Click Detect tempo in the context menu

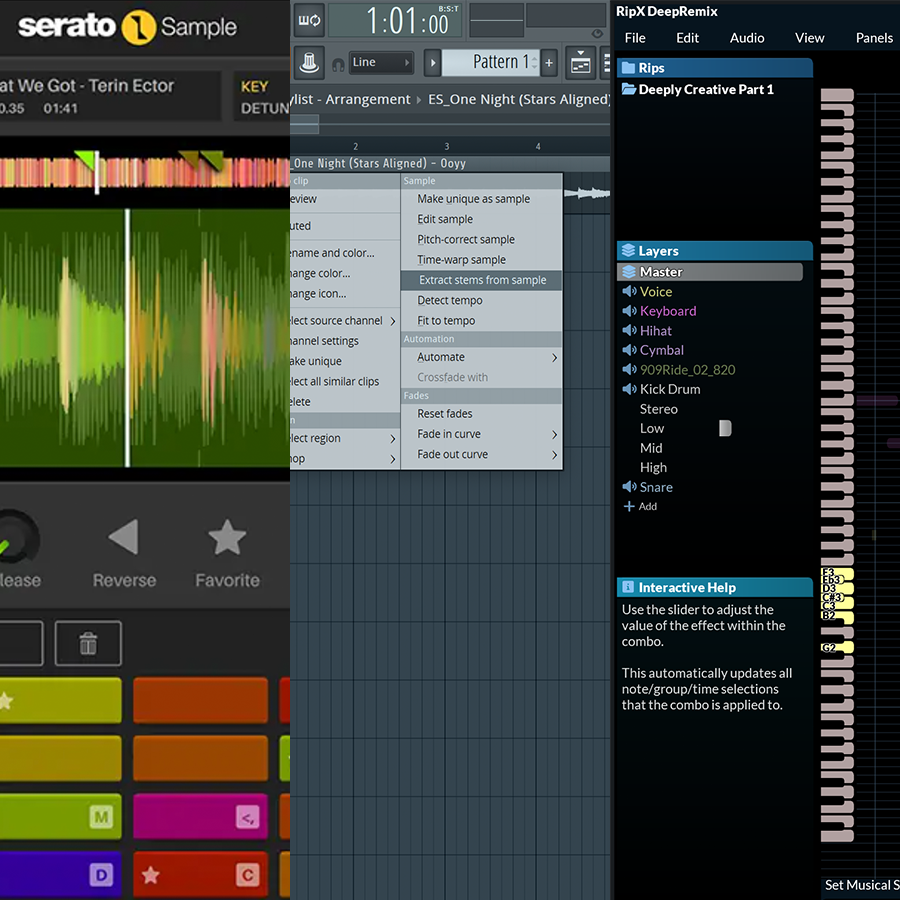point(449,300)
